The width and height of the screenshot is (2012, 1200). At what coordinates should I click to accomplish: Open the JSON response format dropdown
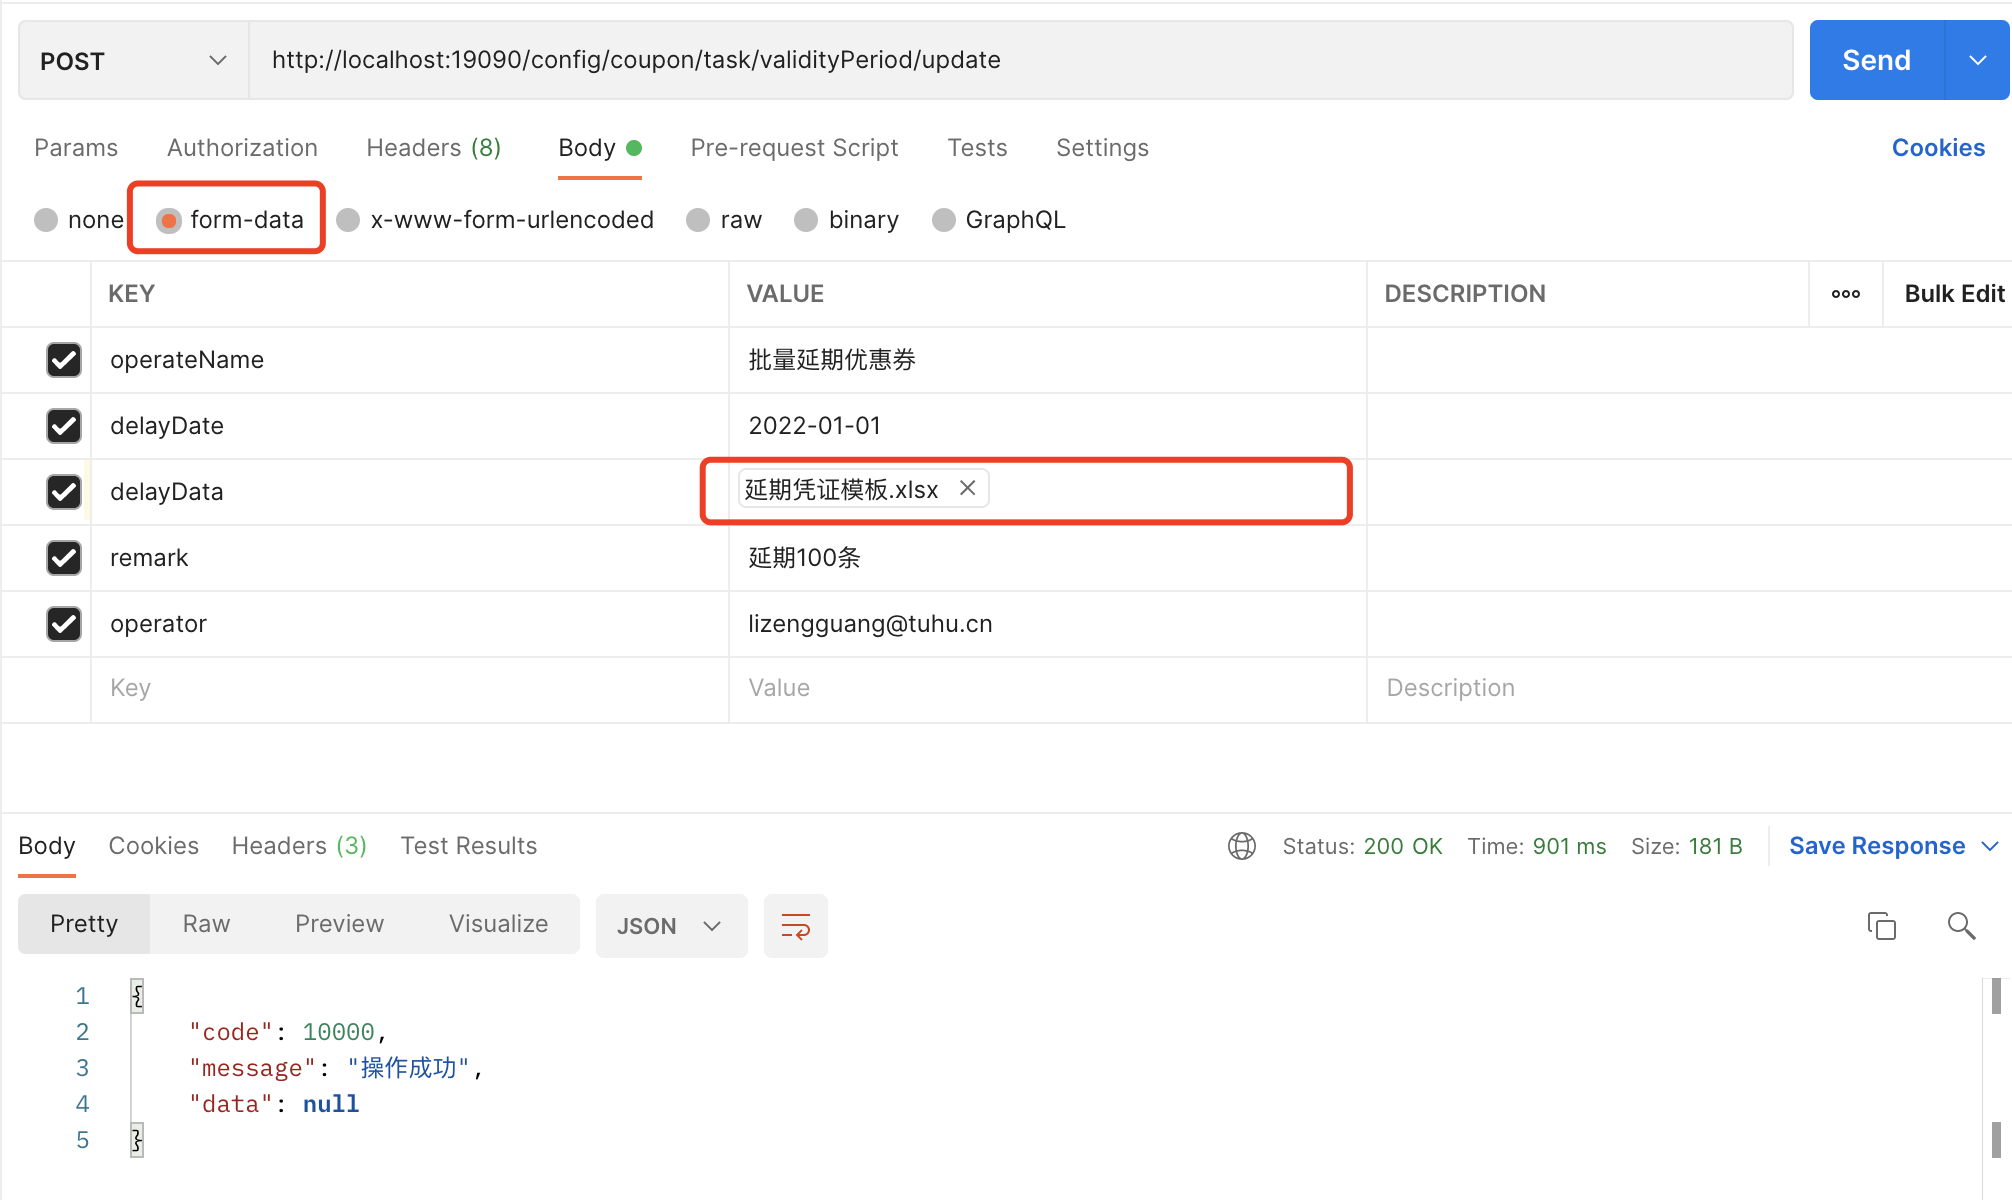click(x=671, y=925)
